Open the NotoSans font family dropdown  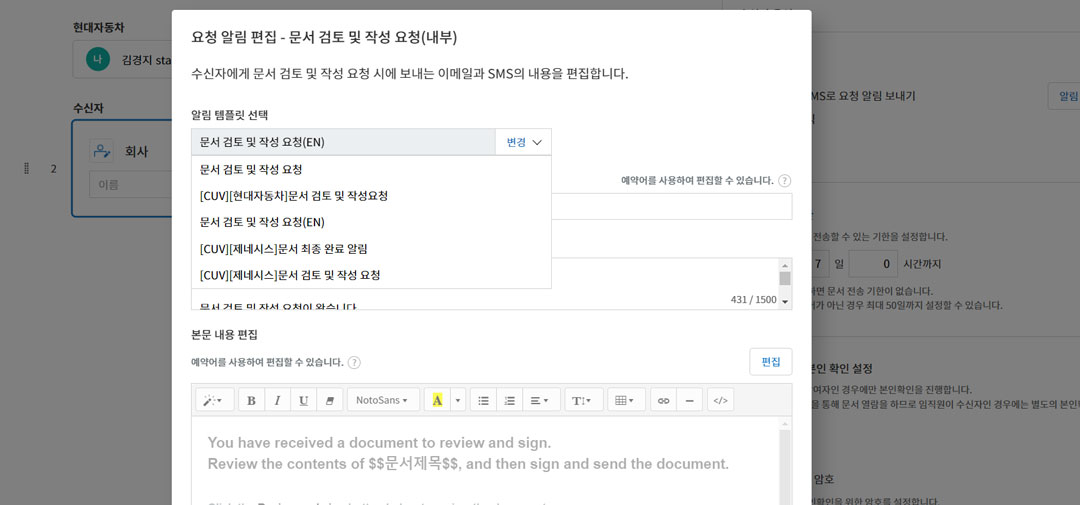point(383,400)
